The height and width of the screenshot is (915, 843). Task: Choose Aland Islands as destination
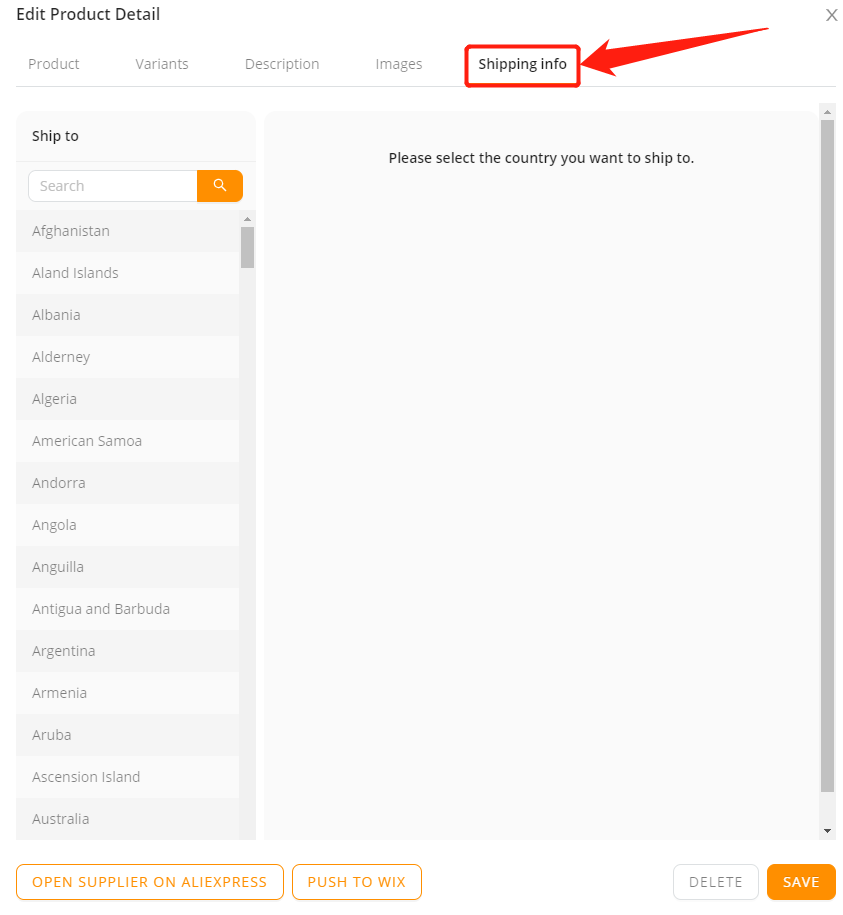click(x=128, y=273)
